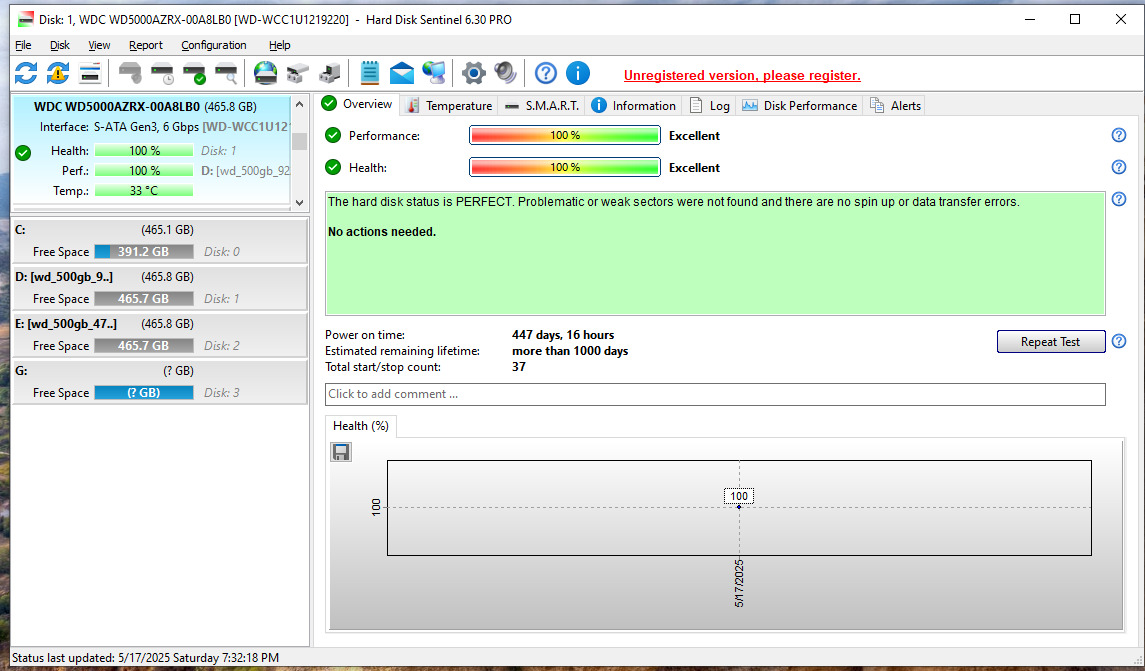The height and width of the screenshot is (671, 1145).
Task: Select the C: partition row
Action: tap(159, 240)
